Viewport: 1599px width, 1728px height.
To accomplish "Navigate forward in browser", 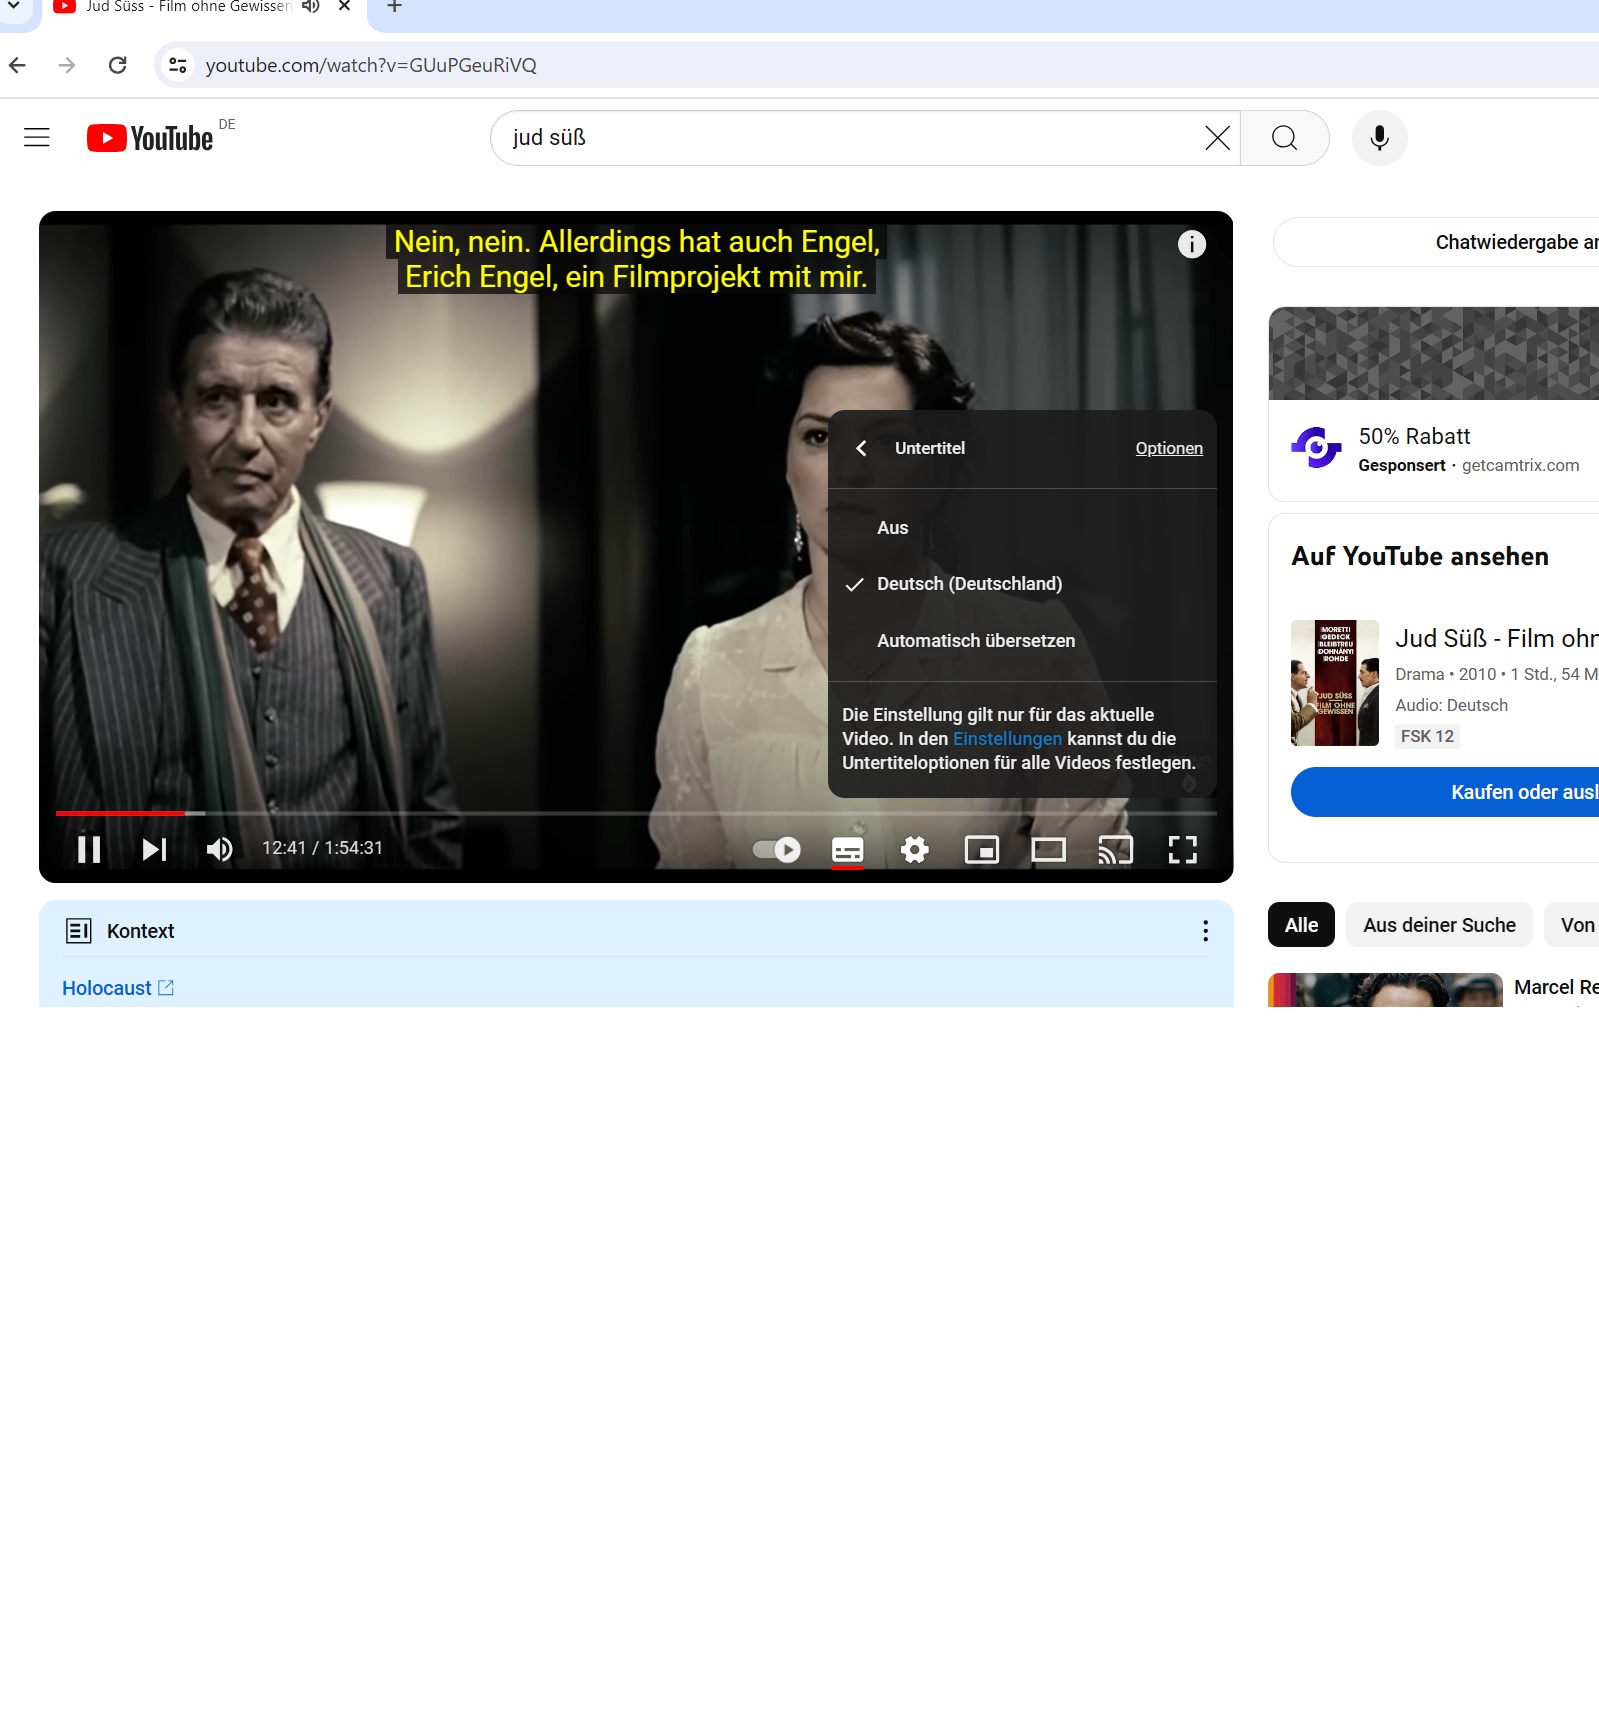I will click(67, 65).
